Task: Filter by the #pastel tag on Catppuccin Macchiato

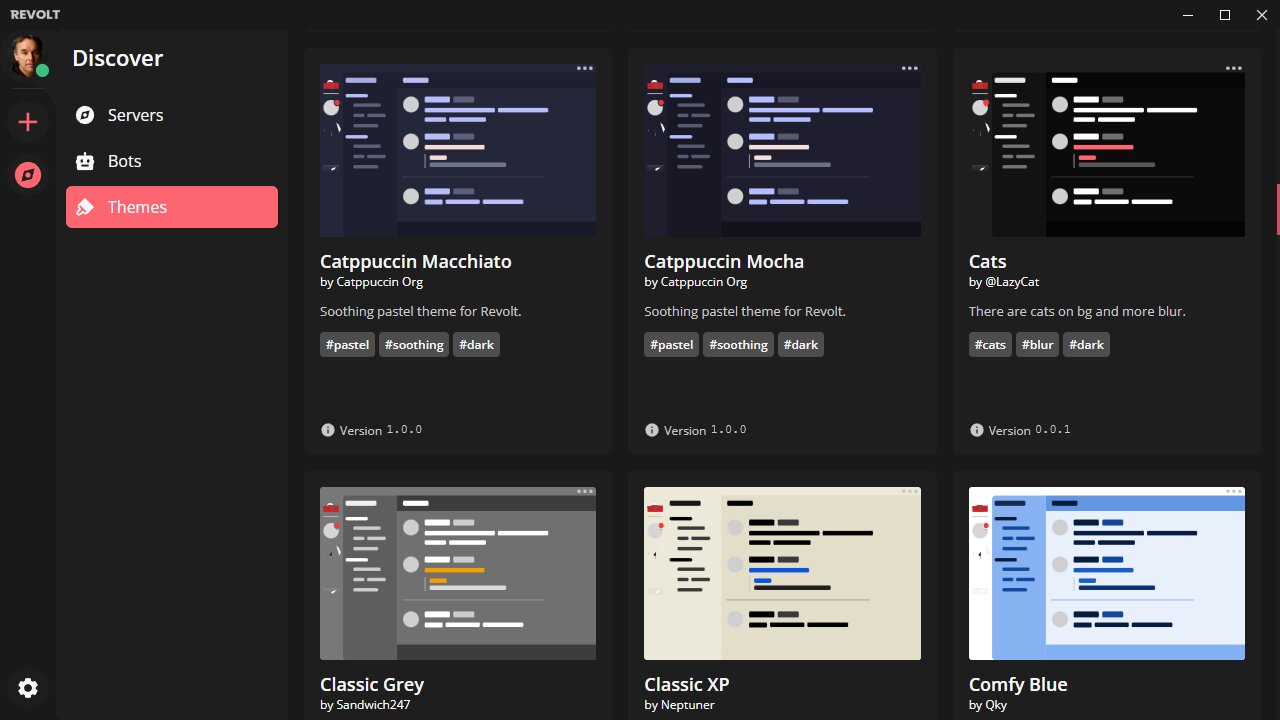Action: coord(348,345)
